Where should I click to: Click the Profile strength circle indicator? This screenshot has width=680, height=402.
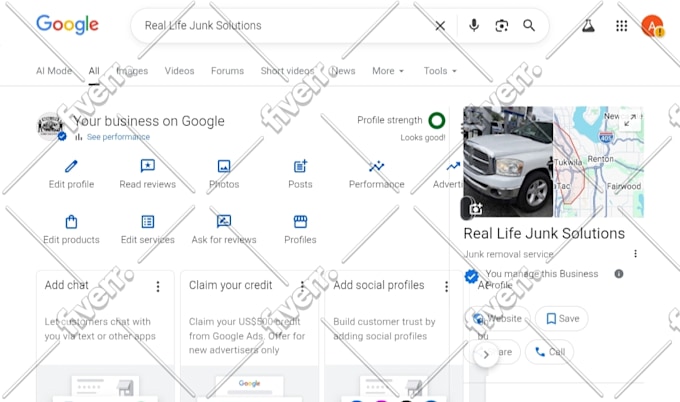tap(437, 120)
